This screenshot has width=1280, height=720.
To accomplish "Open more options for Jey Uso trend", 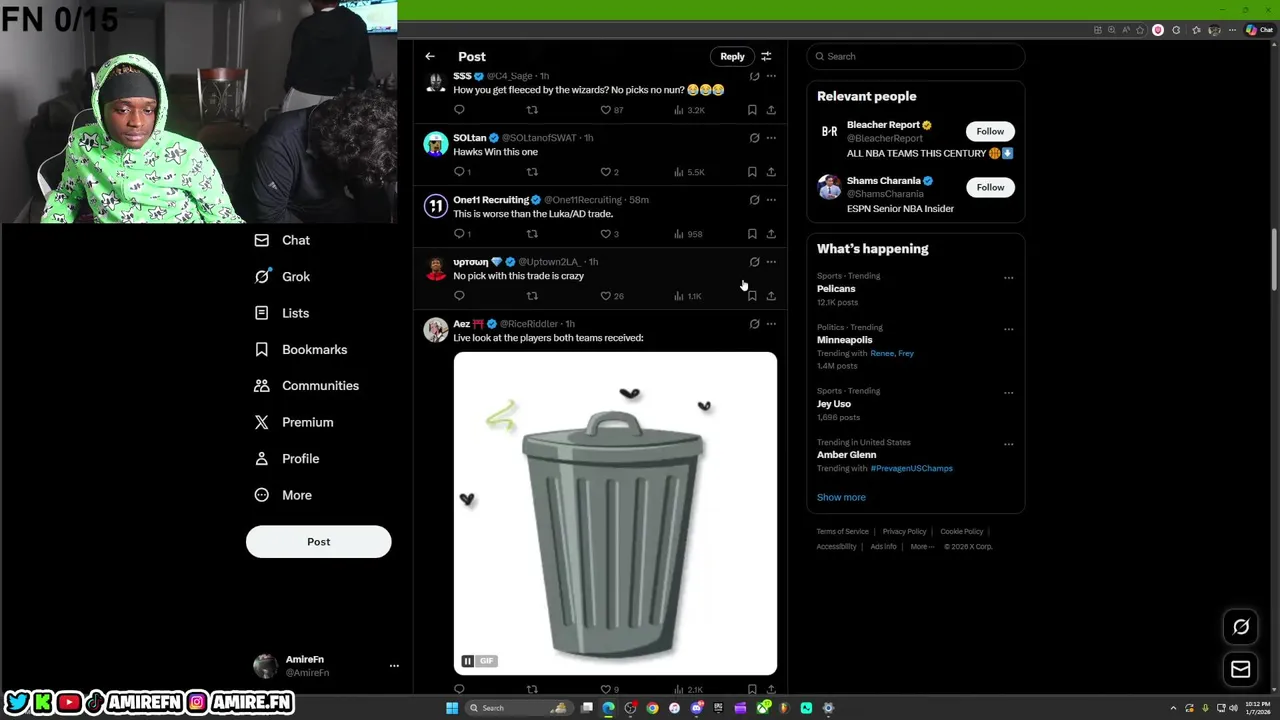I will (1008, 393).
